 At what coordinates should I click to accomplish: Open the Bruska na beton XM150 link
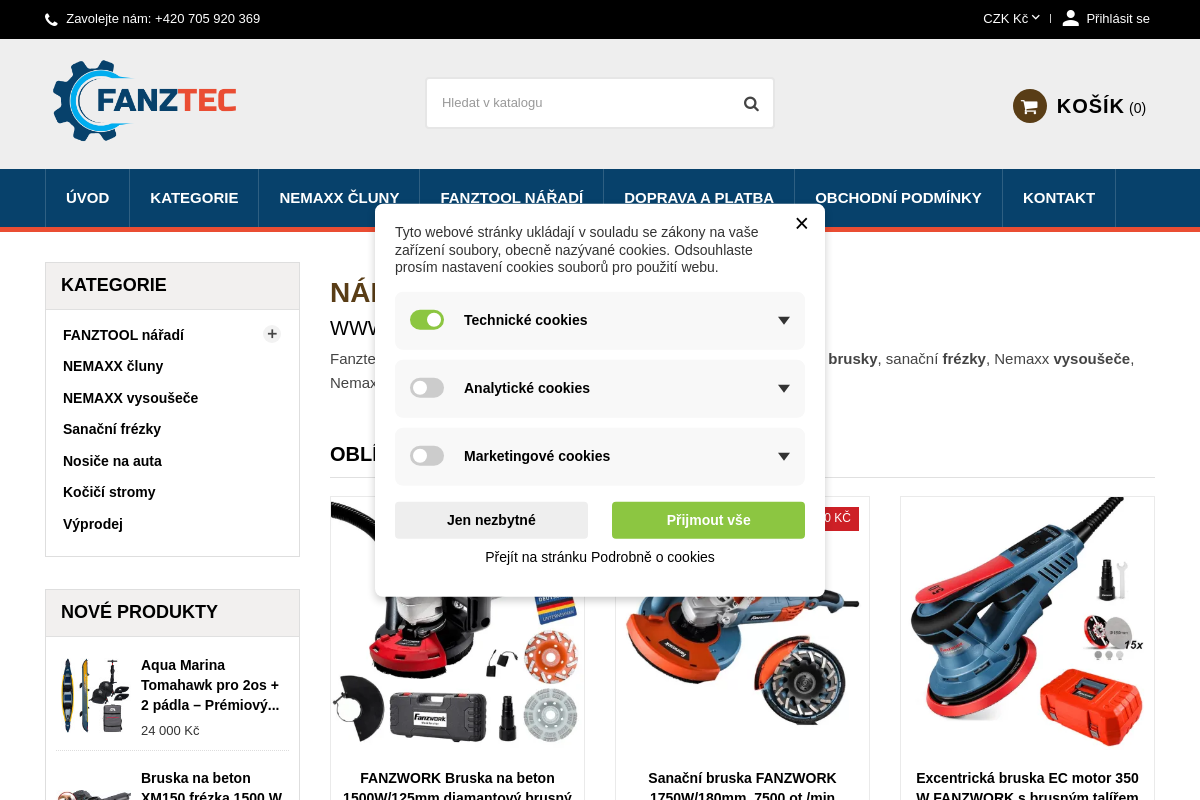click(211, 787)
